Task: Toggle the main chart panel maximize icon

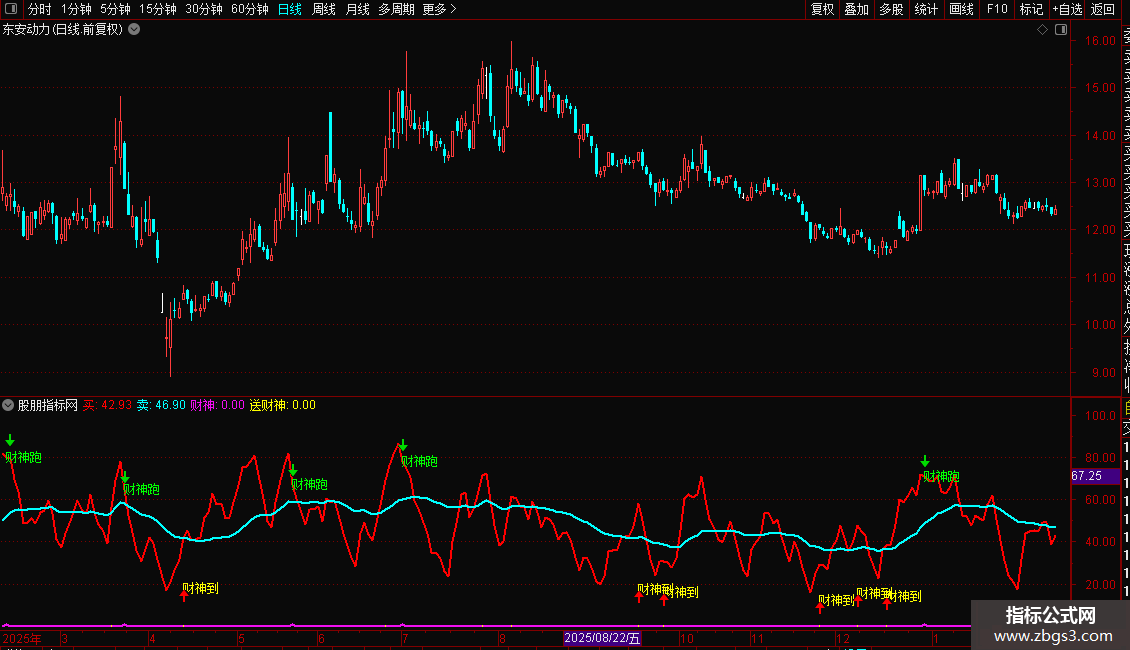Action: tap(1061, 30)
